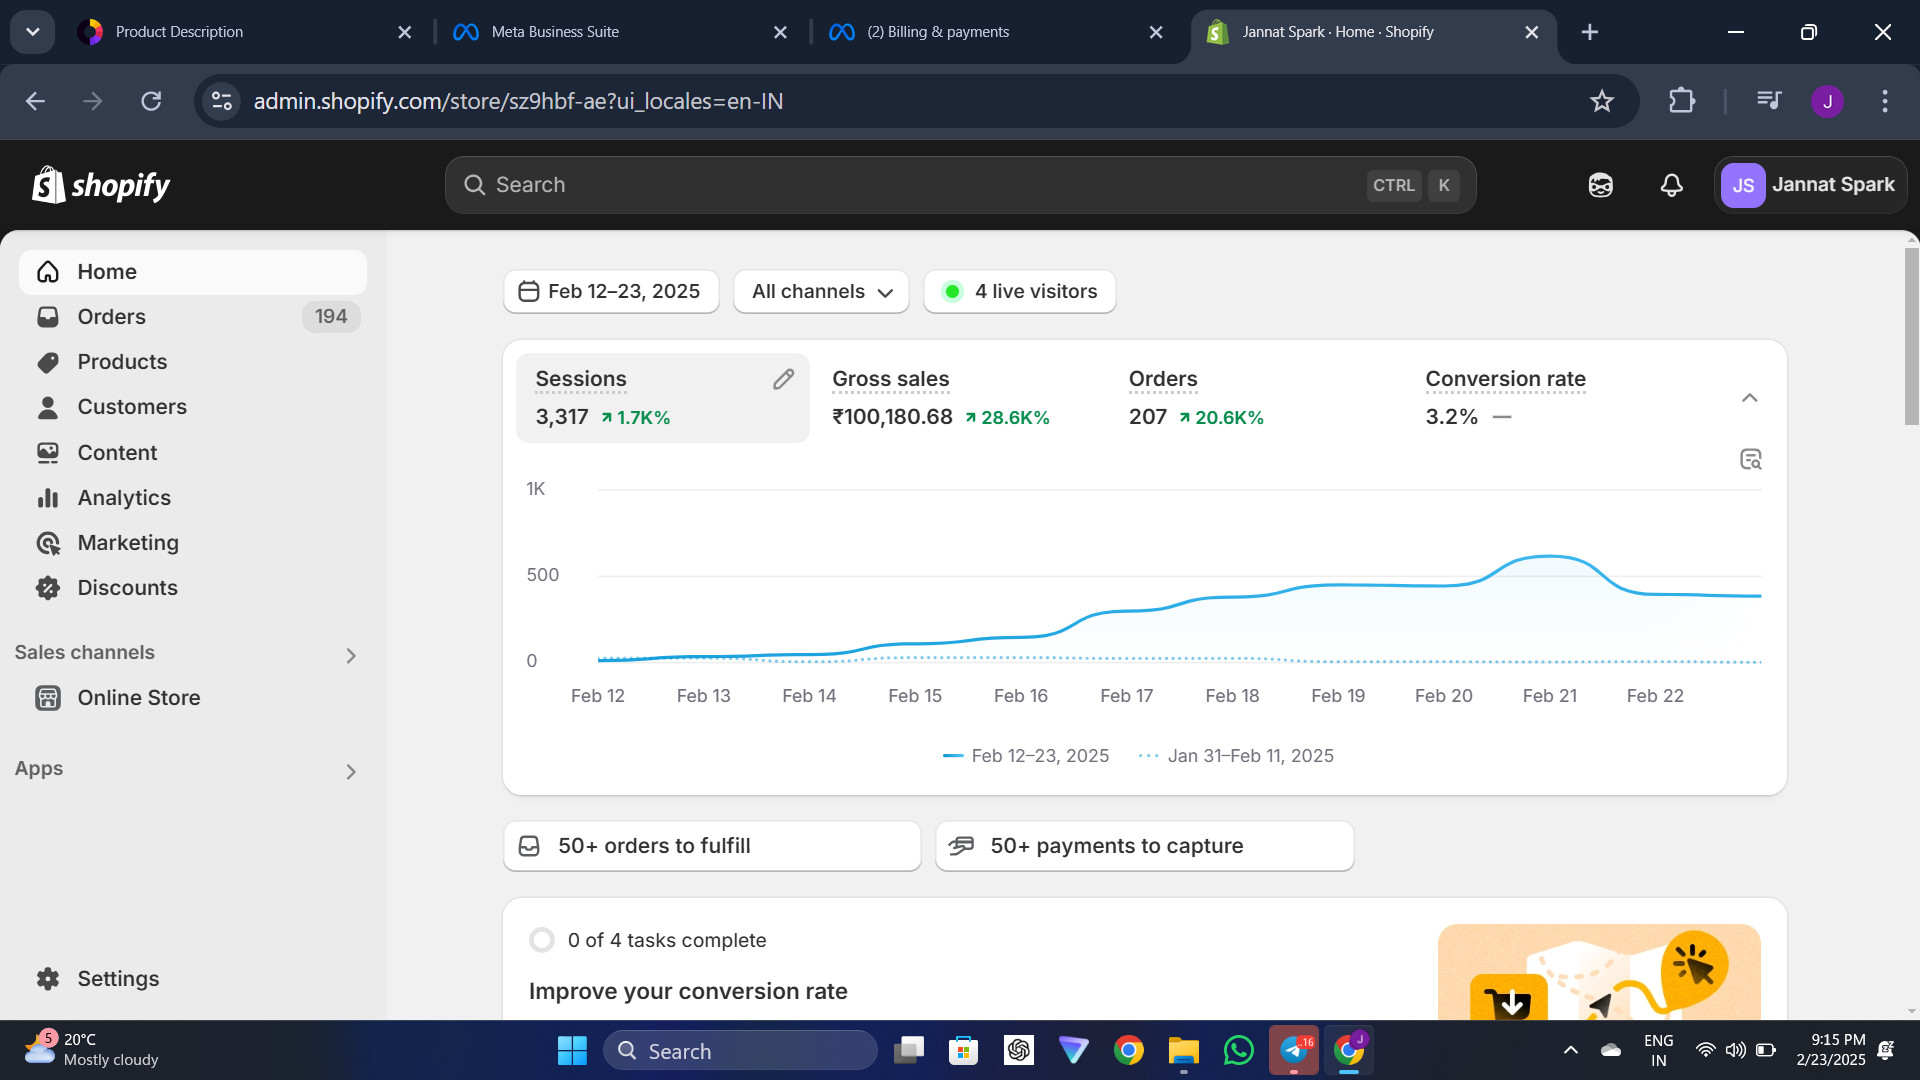Open Analytics in the sidebar

[x=193, y=498]
